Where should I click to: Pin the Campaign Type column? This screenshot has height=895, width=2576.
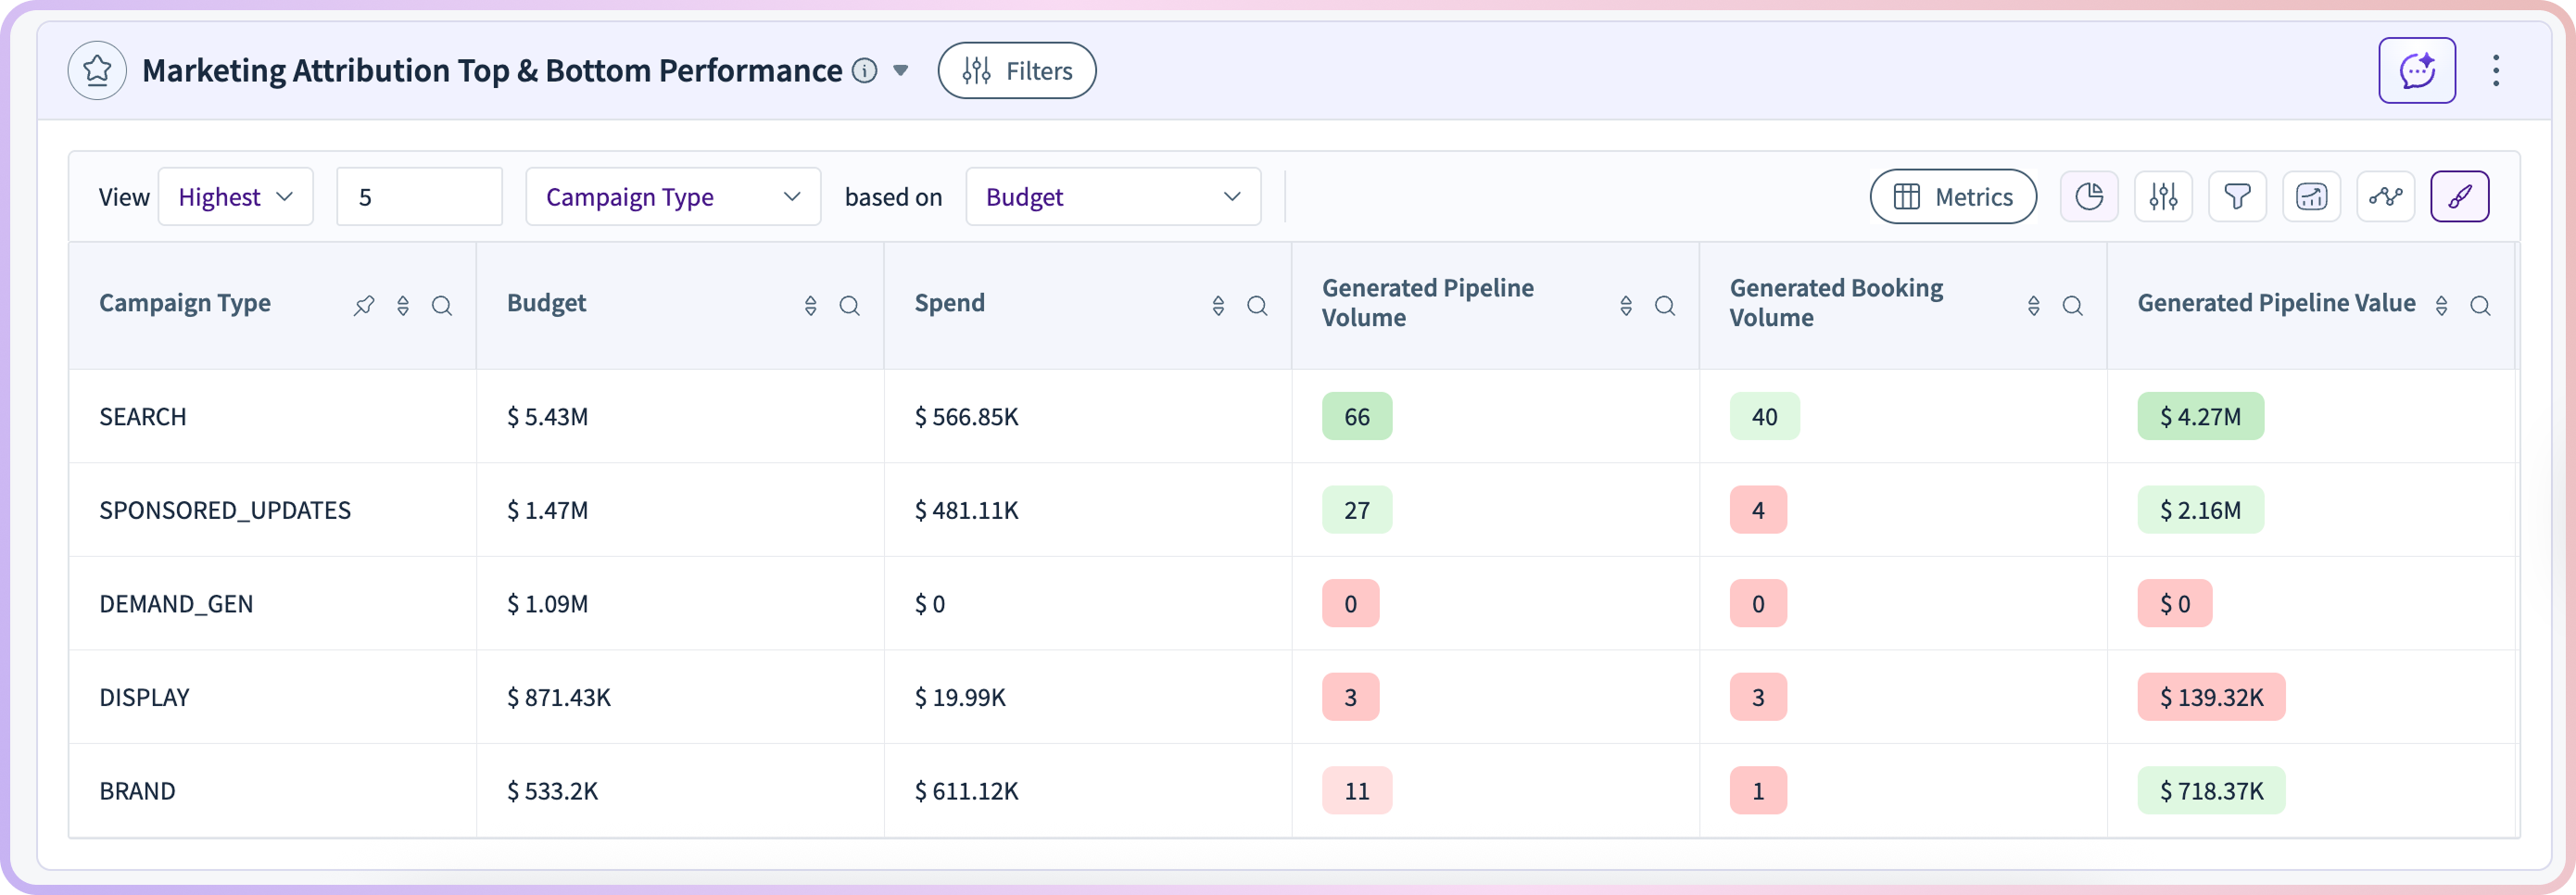pos(364,306)
